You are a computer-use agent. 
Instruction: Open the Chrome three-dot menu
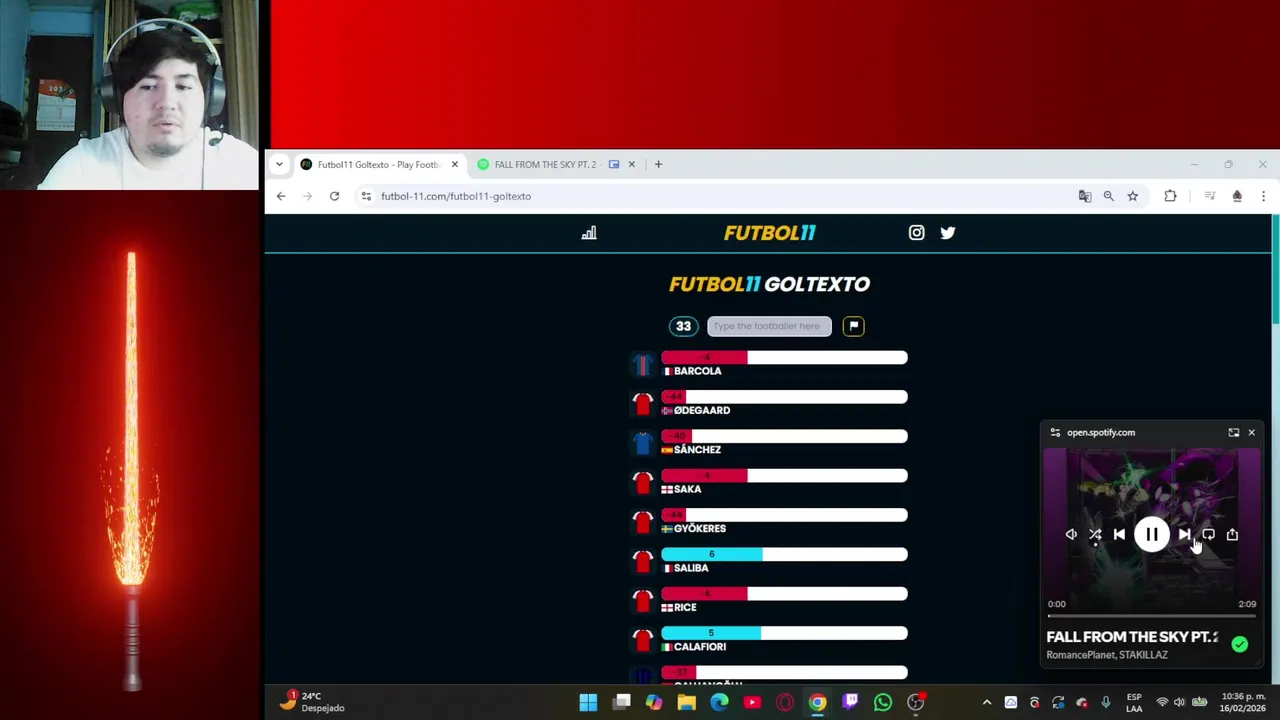[x=1264, y=196]
